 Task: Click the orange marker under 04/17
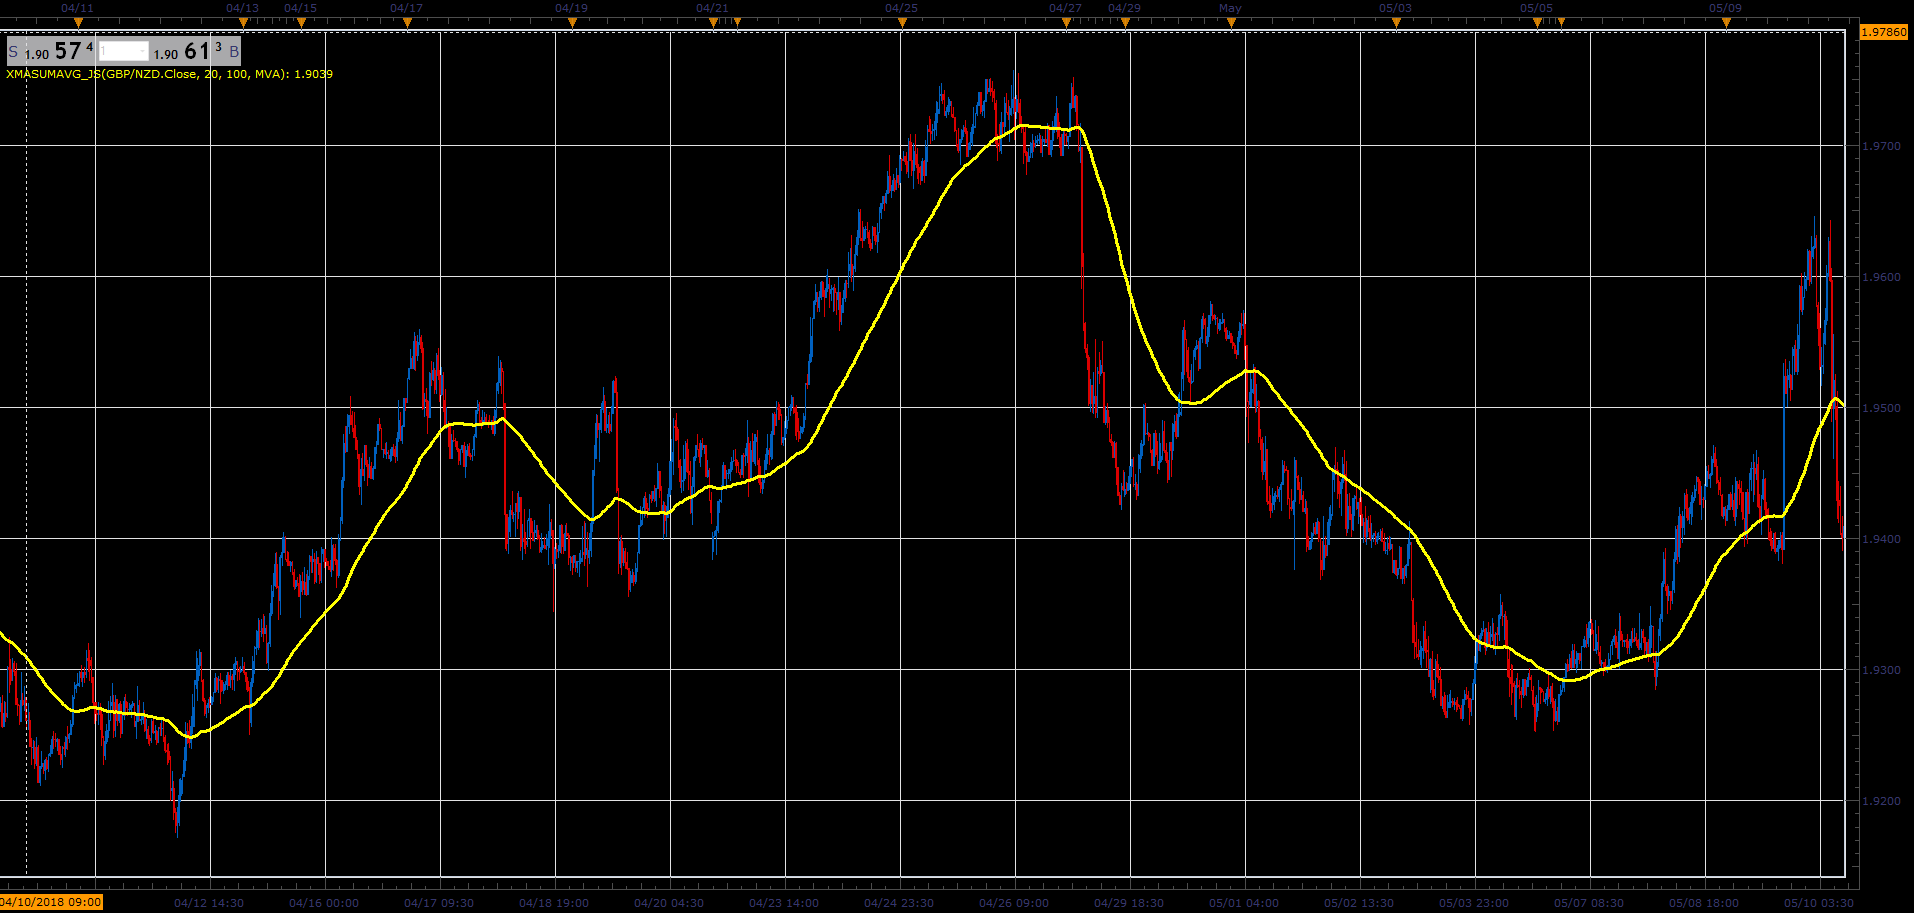pyautogui.click(x=407, y=22)
